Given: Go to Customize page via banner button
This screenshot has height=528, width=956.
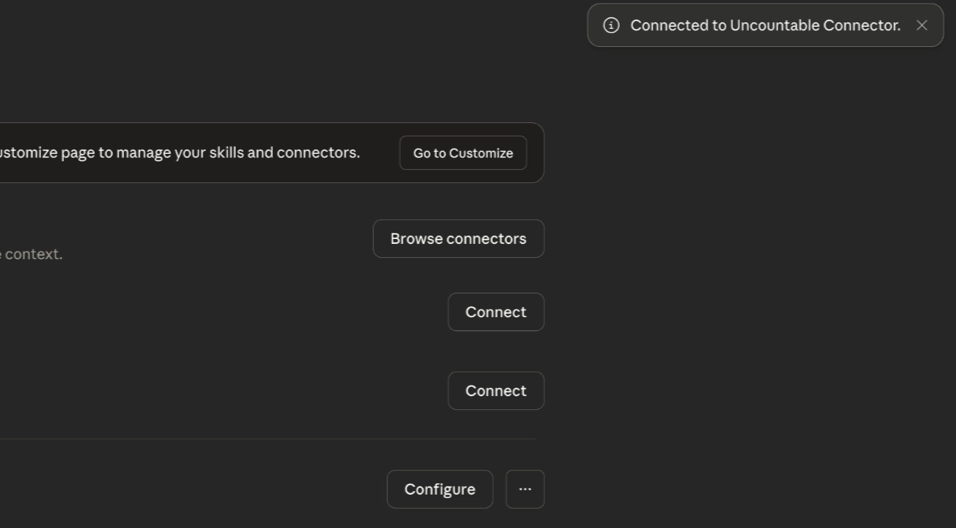Looking at the screenshot, I should [463, 153].
